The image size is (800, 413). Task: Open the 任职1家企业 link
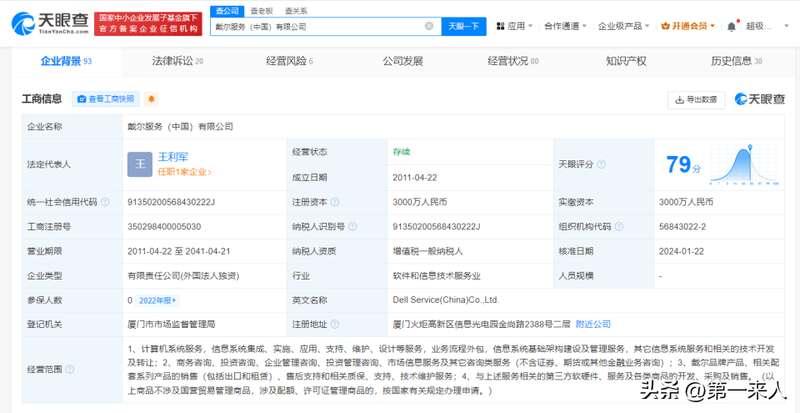184,173
